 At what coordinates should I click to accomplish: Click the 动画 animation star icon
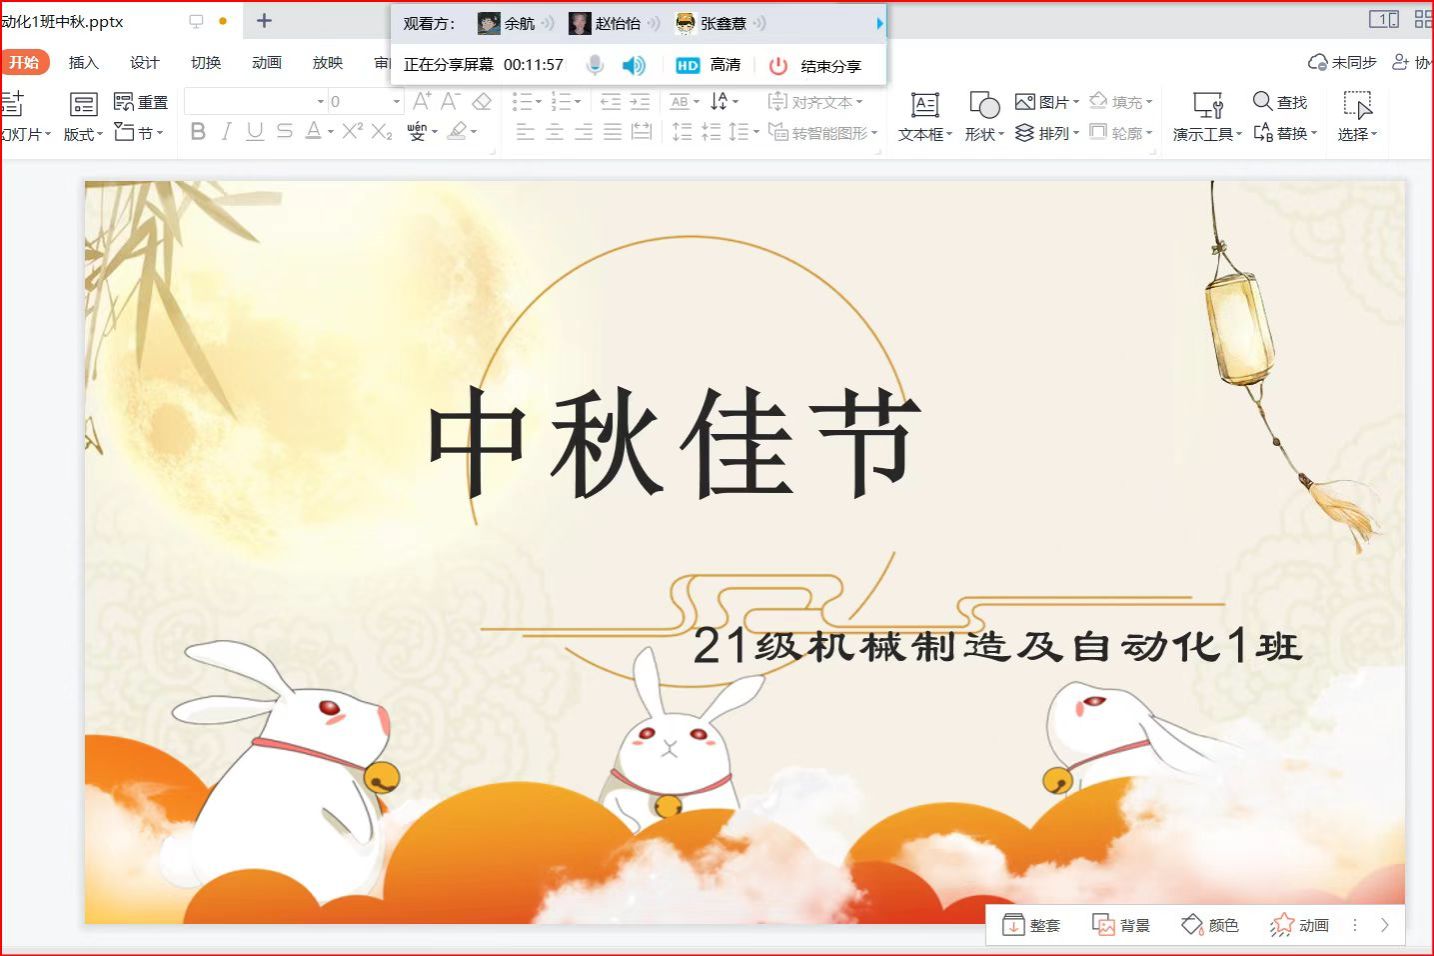(x=1281, y=925)
